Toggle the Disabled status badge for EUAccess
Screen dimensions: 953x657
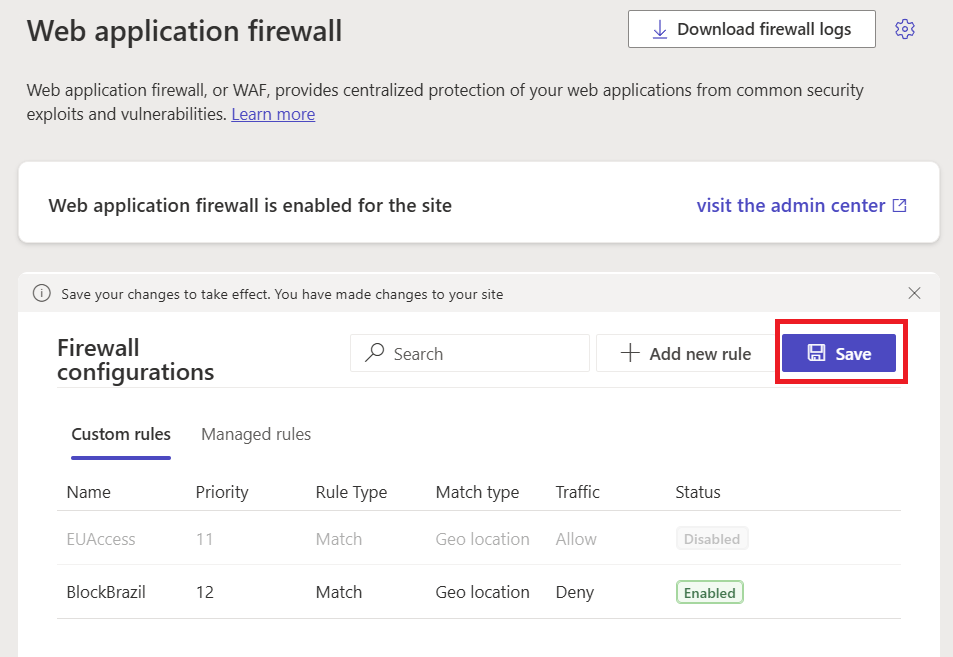pyautogui.click(x=712, y=538)
